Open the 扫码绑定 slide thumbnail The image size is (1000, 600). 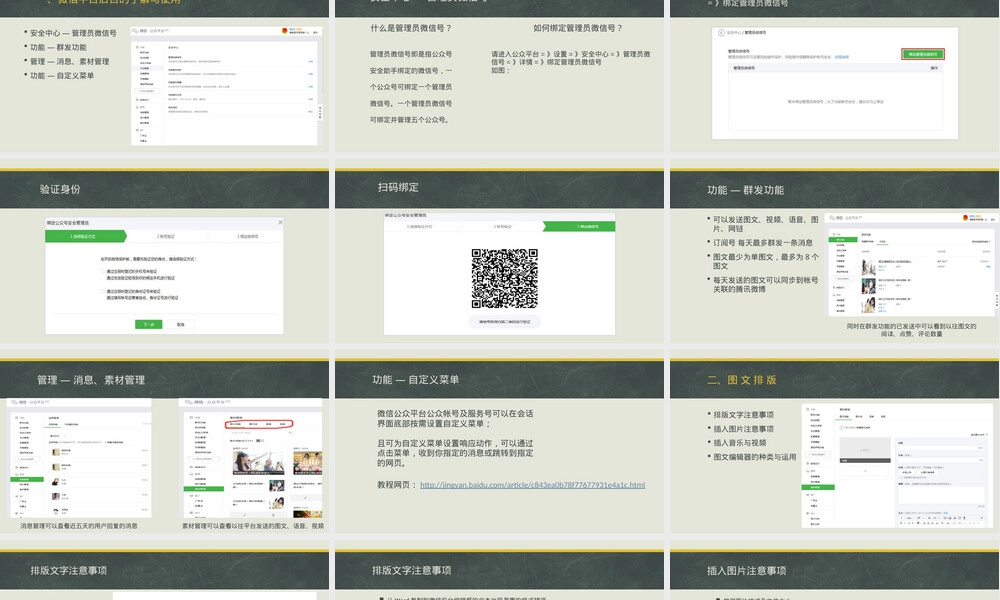click(499, 254)
